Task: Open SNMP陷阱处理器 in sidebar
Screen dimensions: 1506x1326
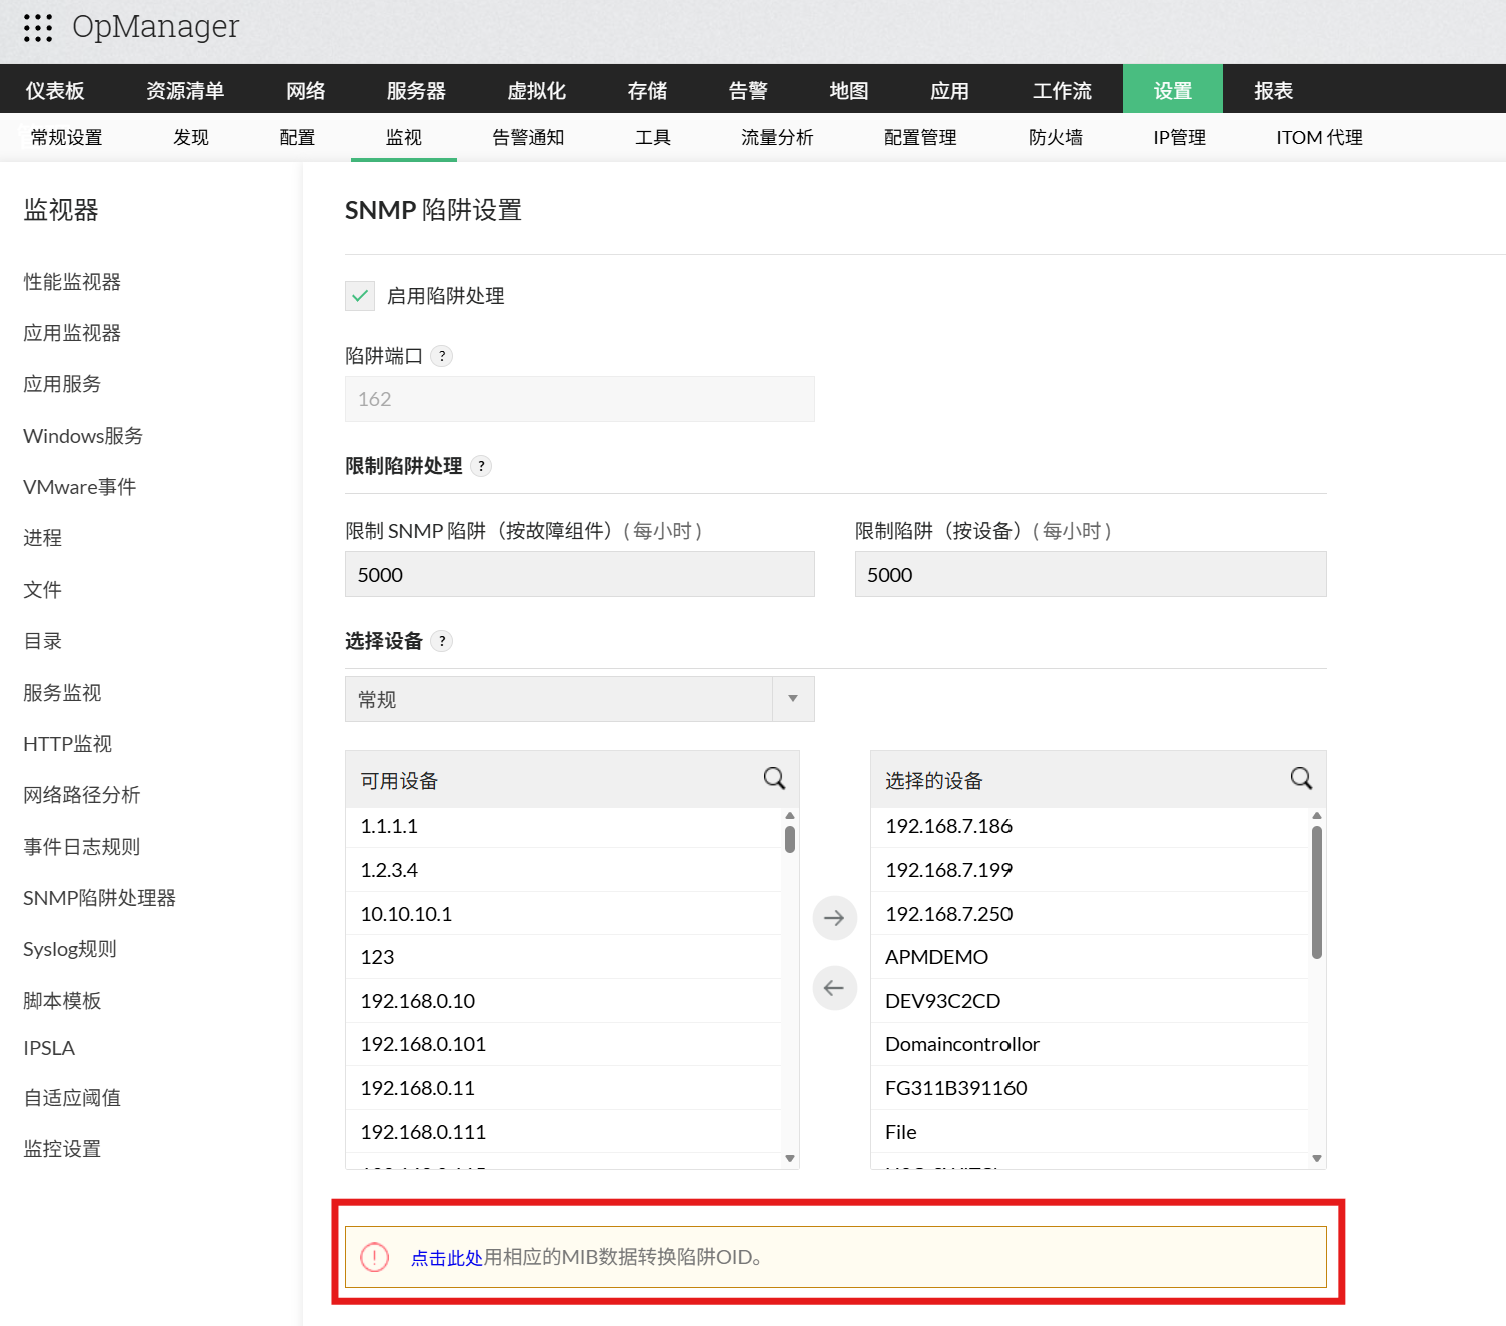Action: tap(100, 898)
